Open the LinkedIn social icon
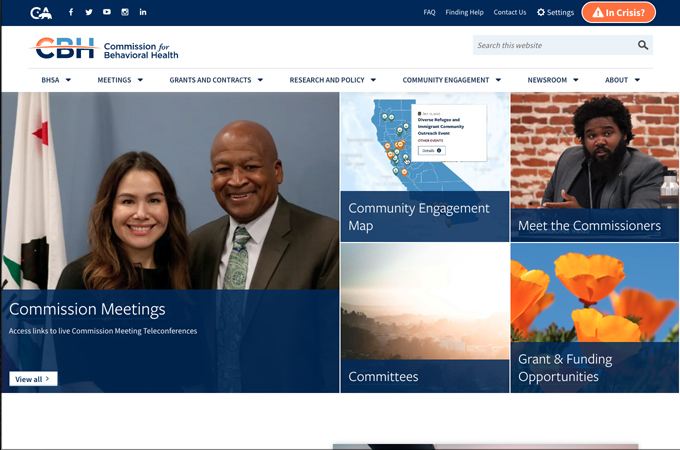Image resolution: width=680 pixels, height=450 pixels. 143,12
